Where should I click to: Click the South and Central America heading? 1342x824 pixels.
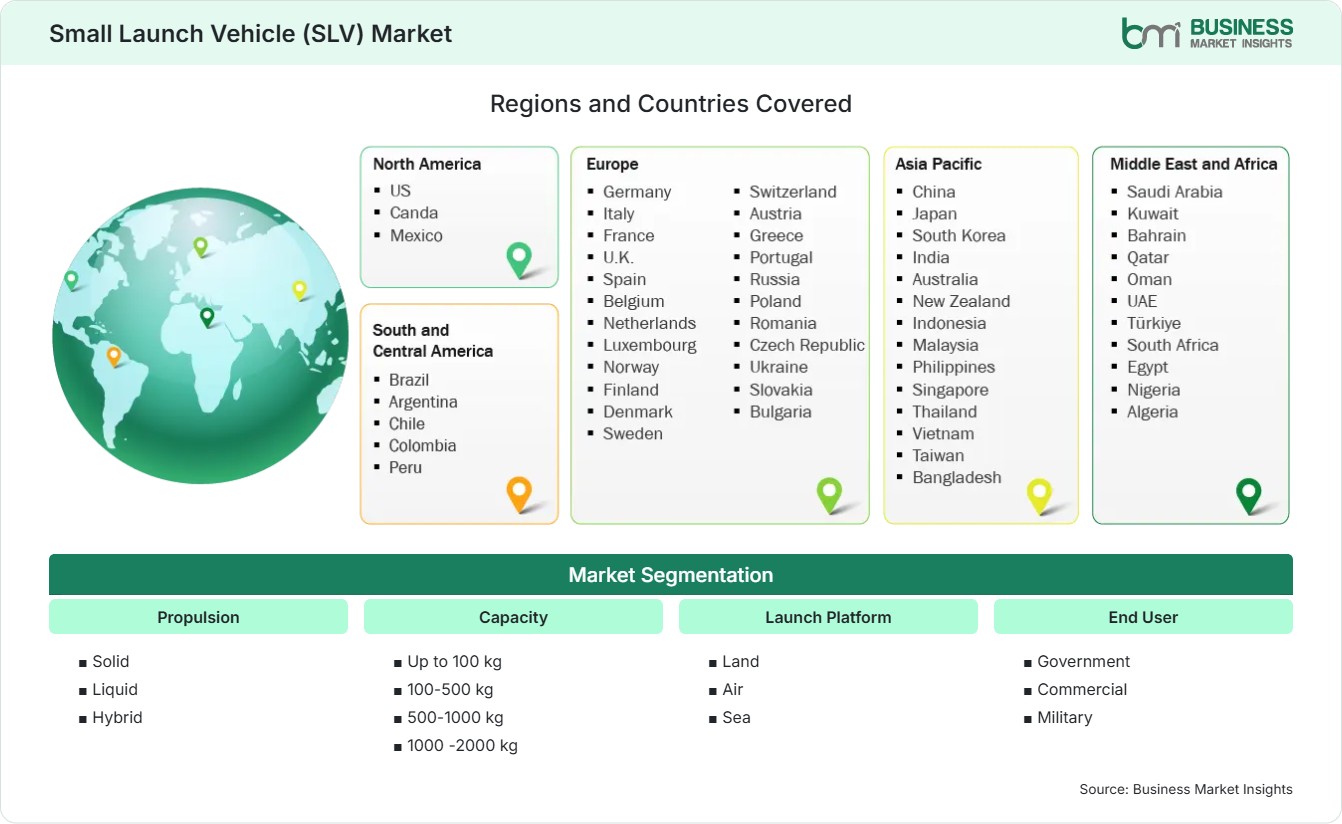(433, 340)
